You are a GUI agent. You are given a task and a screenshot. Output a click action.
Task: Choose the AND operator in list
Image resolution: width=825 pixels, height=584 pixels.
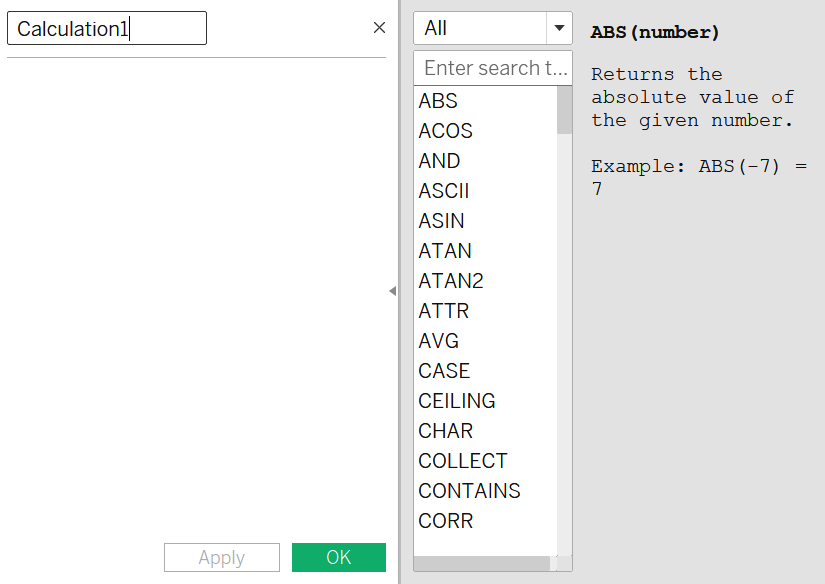[439, 161]
